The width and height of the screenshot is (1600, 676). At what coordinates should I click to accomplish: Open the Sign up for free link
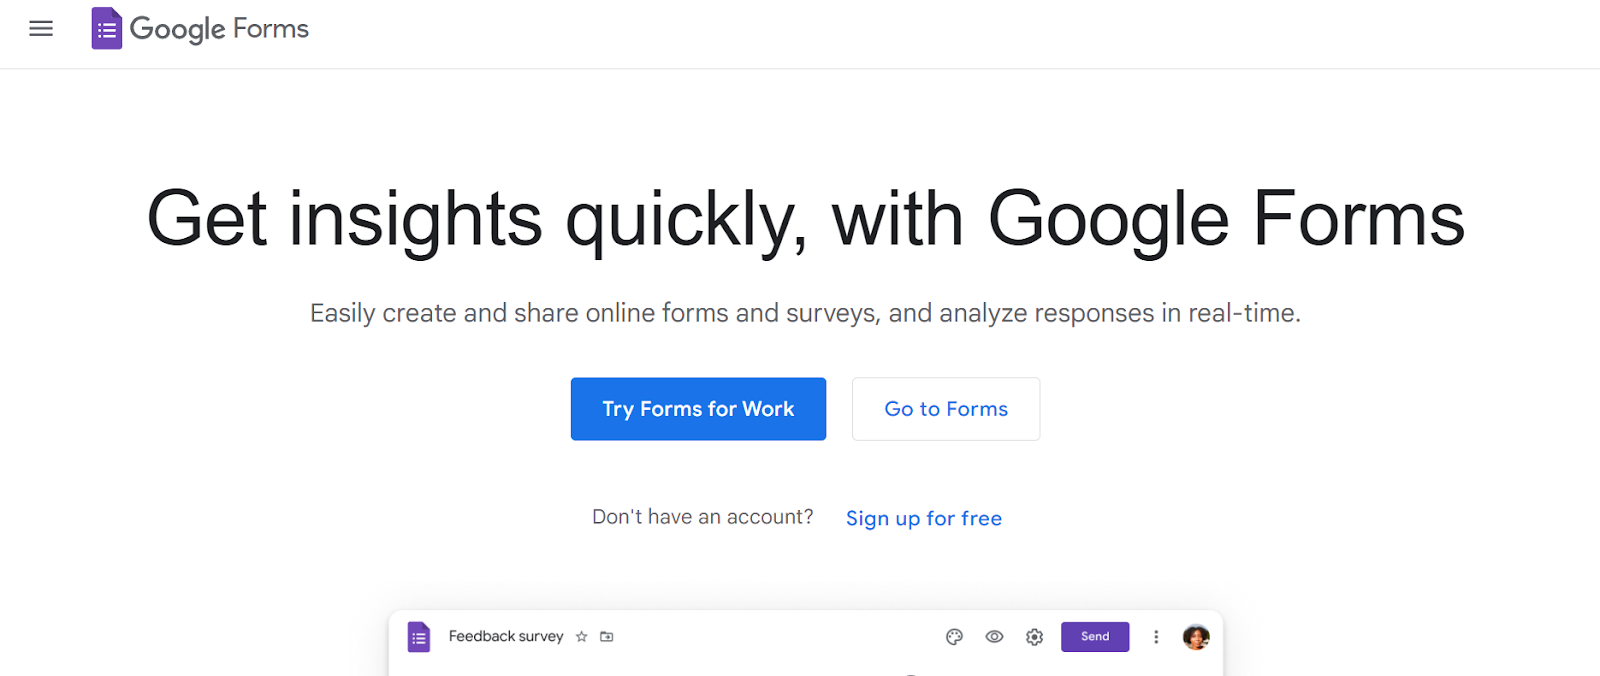924,518
